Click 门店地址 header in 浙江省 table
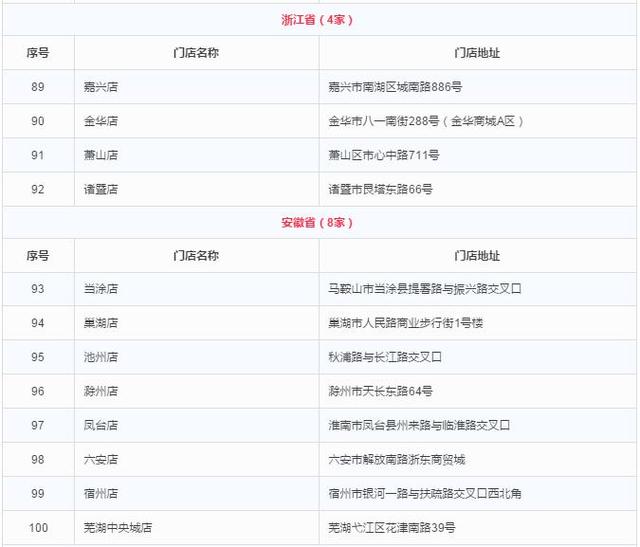 477,53
